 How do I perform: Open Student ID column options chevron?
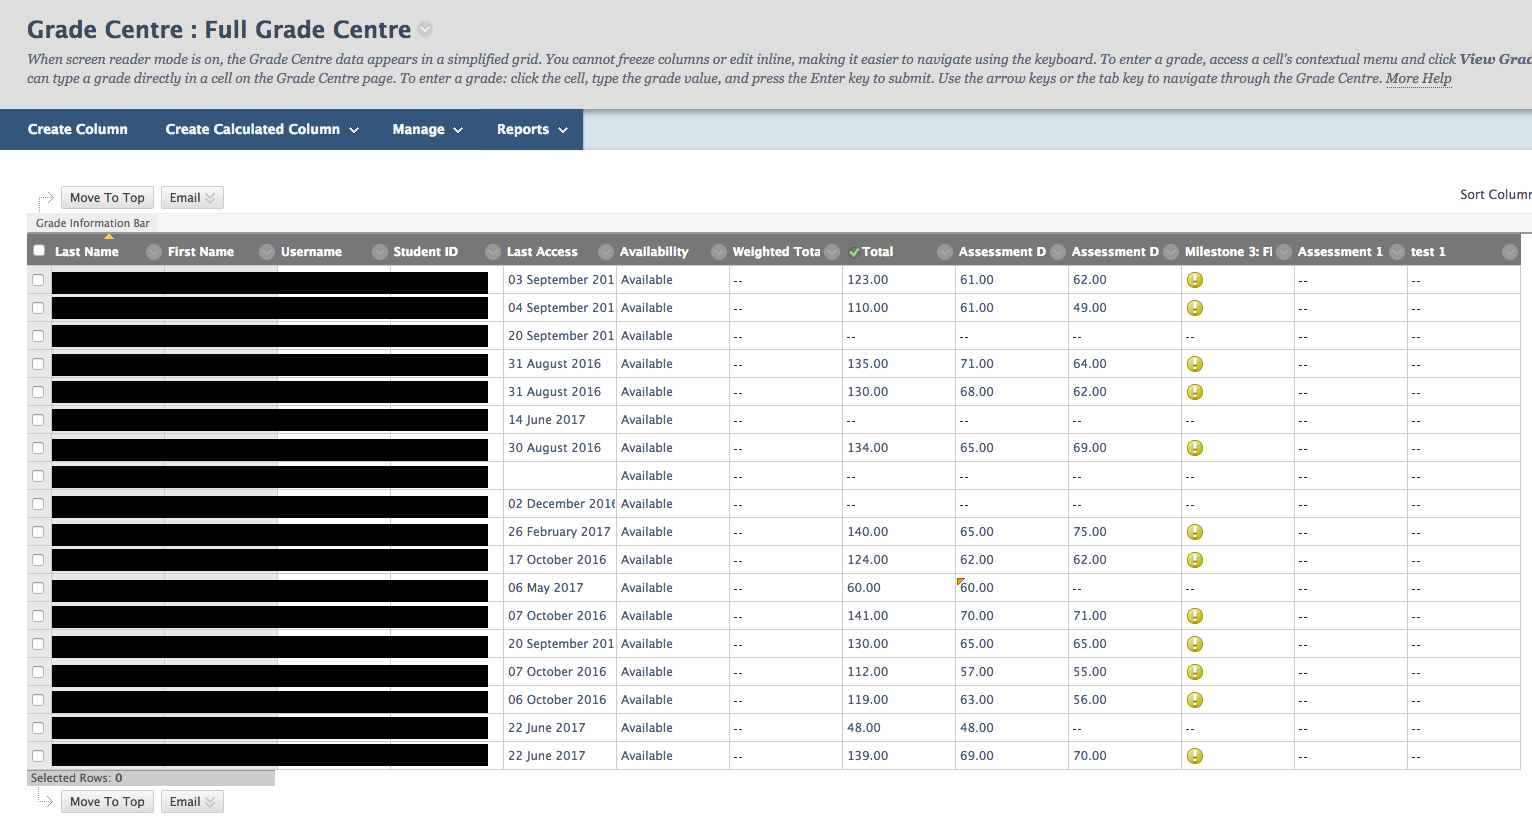click(x=493, y=252)
